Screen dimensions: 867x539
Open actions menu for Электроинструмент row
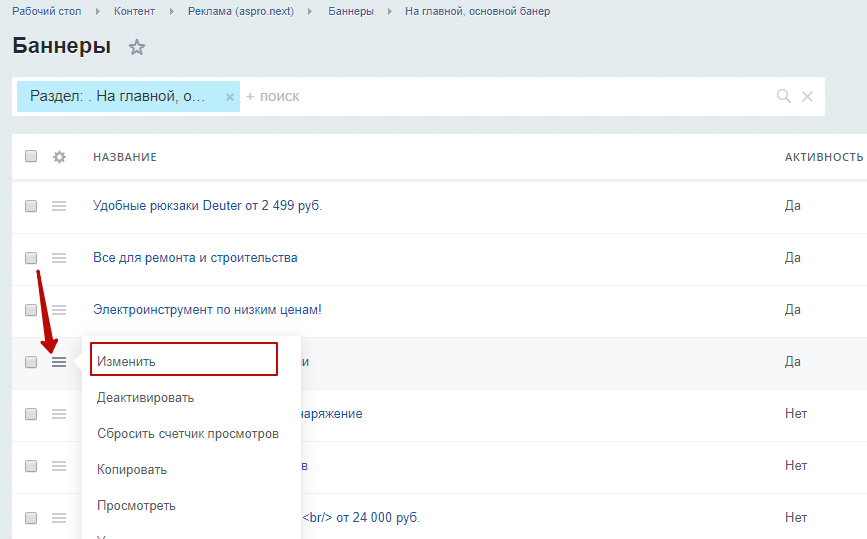pos(59,310)
